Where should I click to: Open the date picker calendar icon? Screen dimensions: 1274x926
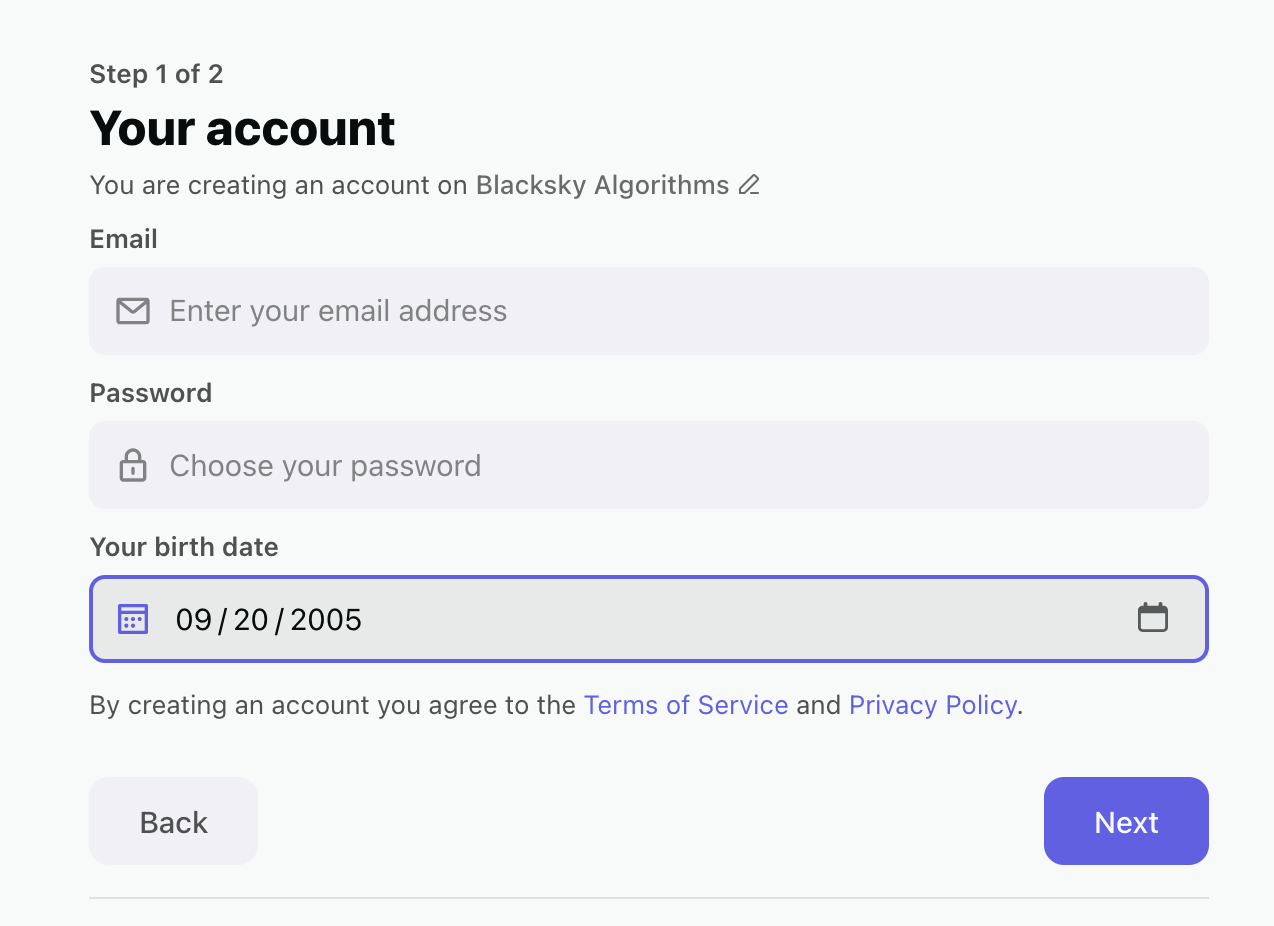tap(1153, 617)
